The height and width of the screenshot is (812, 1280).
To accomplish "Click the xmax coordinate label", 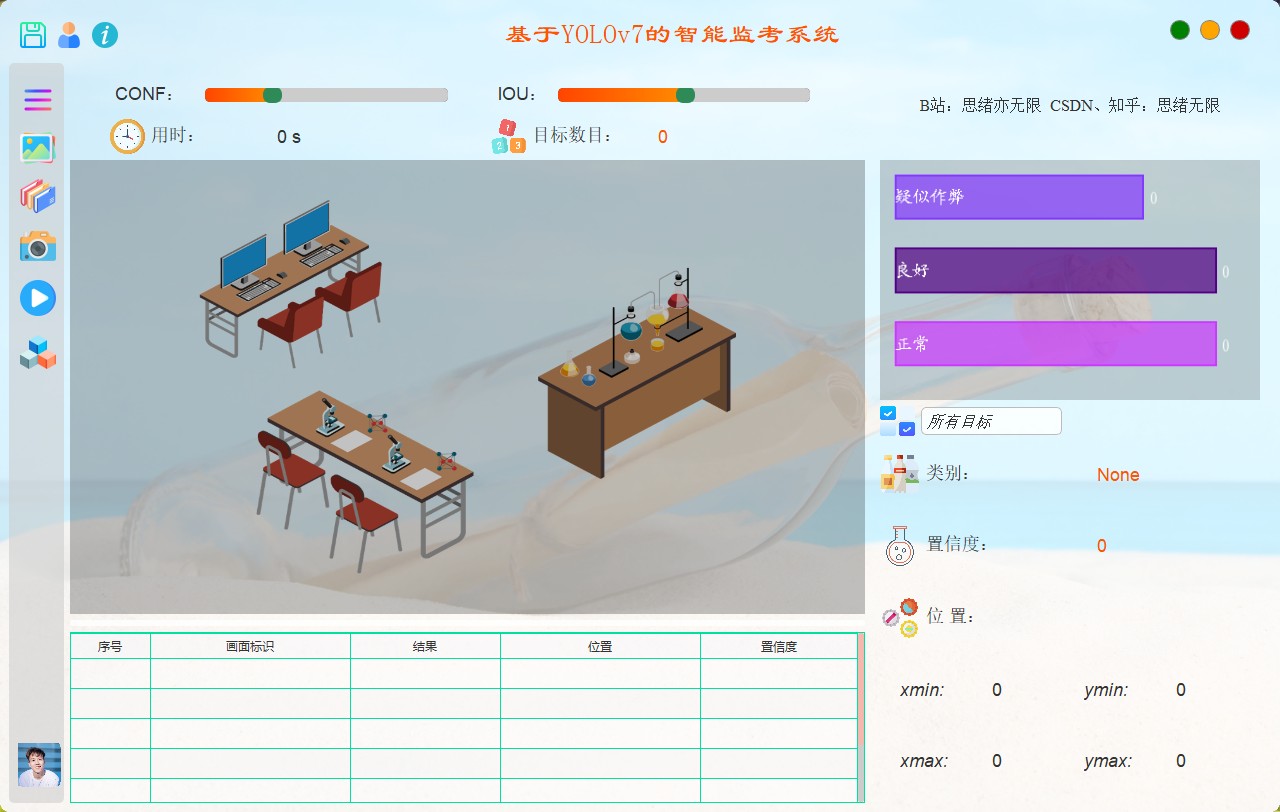I will coord(924,761).
